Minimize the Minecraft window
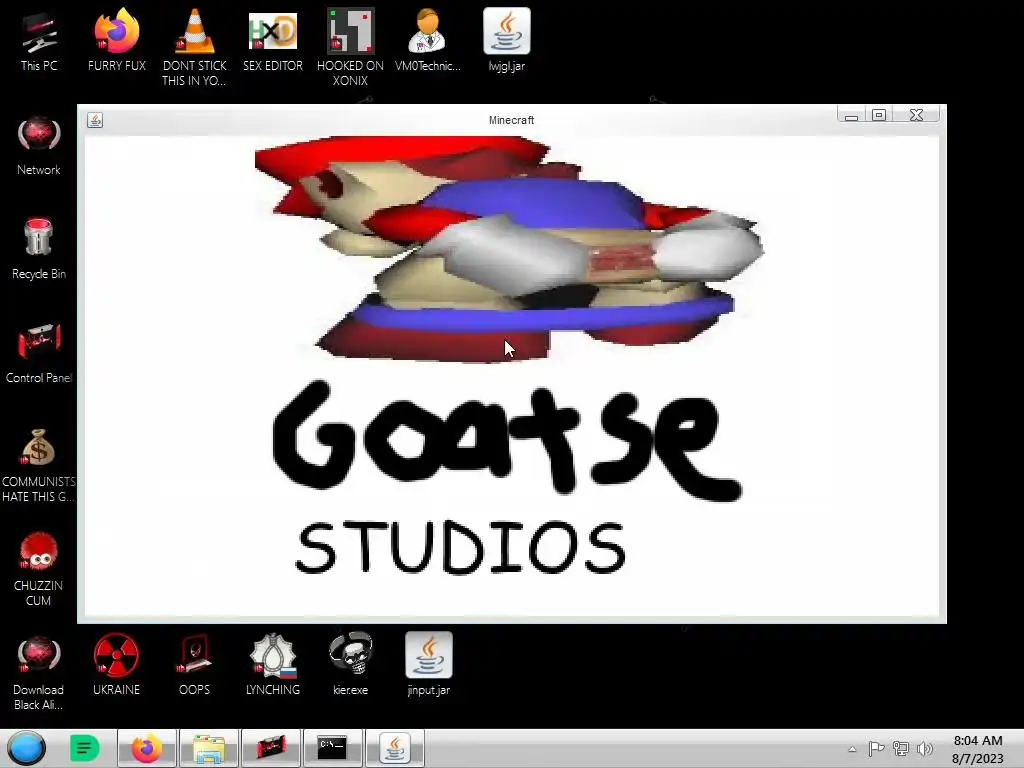1024x768 pixels. [851, 116]
